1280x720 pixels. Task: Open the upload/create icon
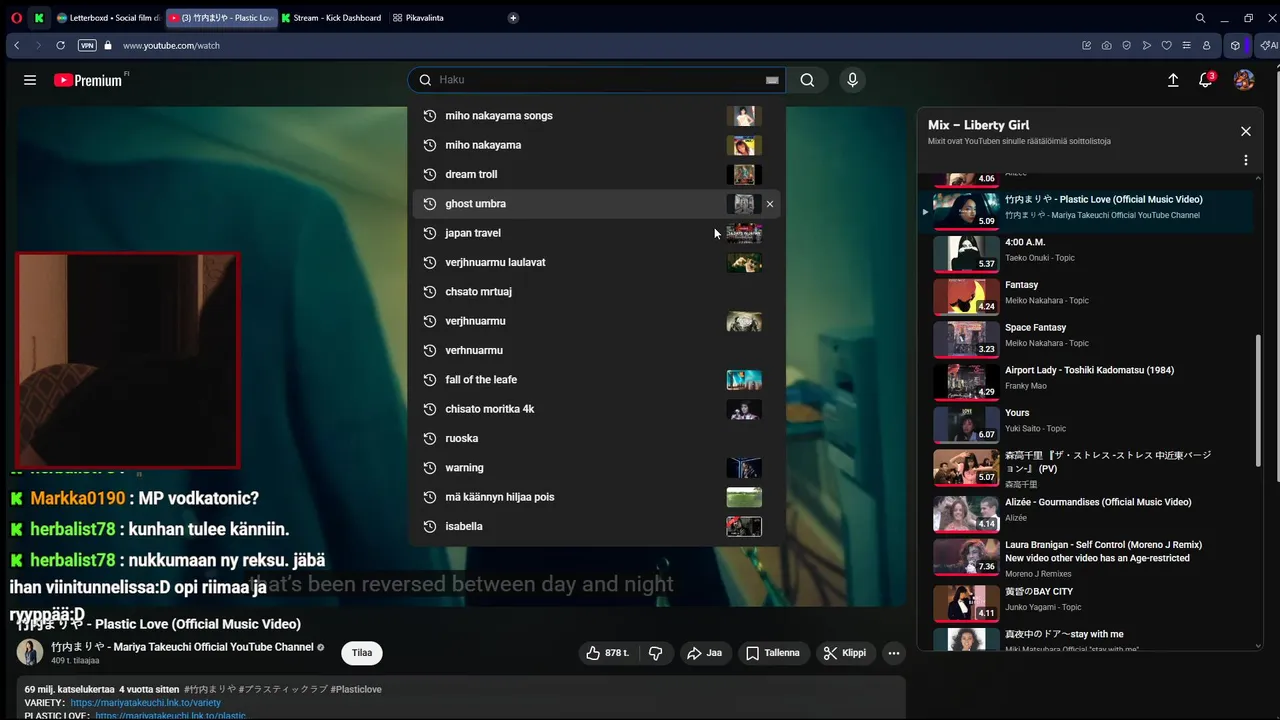click(1173, 80)
